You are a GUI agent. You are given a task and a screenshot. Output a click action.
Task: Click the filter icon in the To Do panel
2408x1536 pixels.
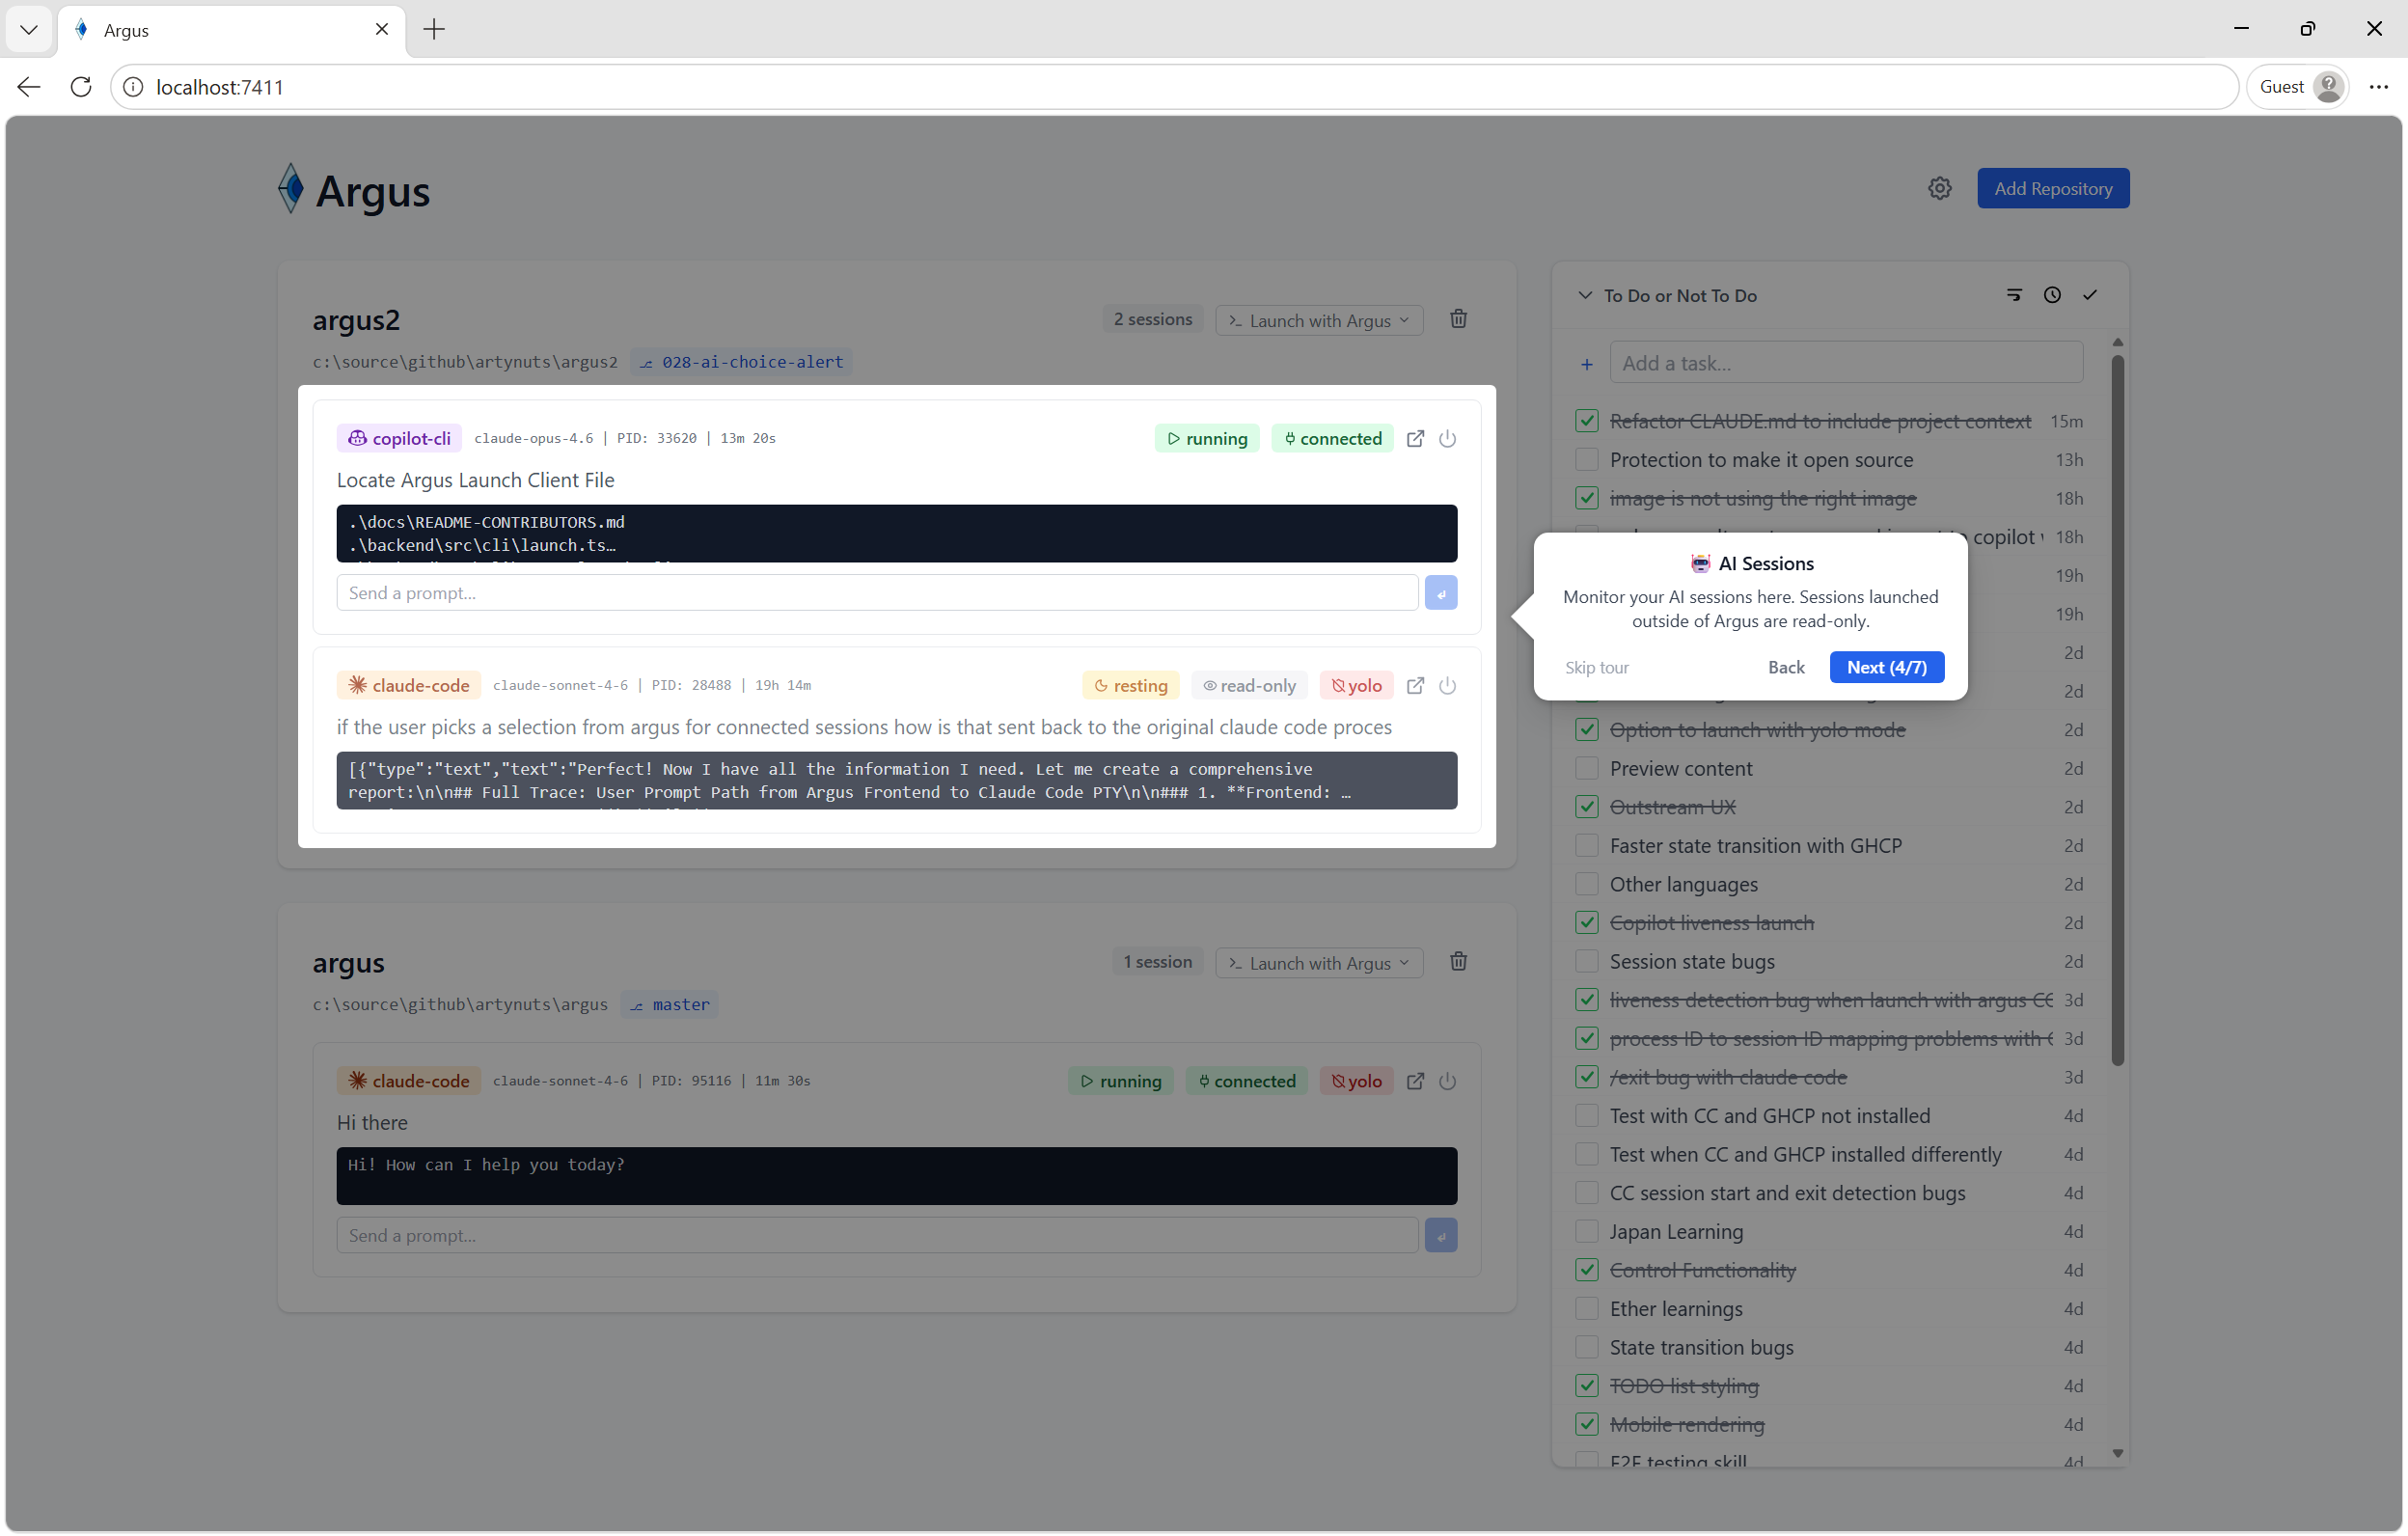2014,295
